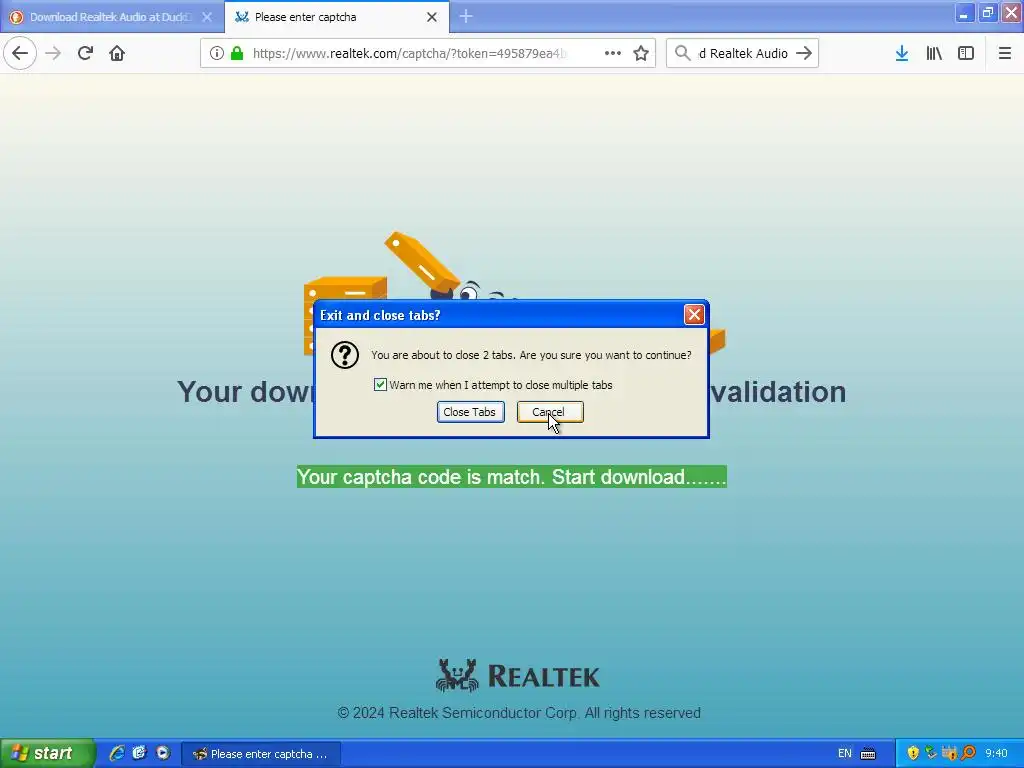Image resolution: width=1024 pixels, height=768 pixels.
Task: Click the question mark dialog icon
Action: [345, 355]
